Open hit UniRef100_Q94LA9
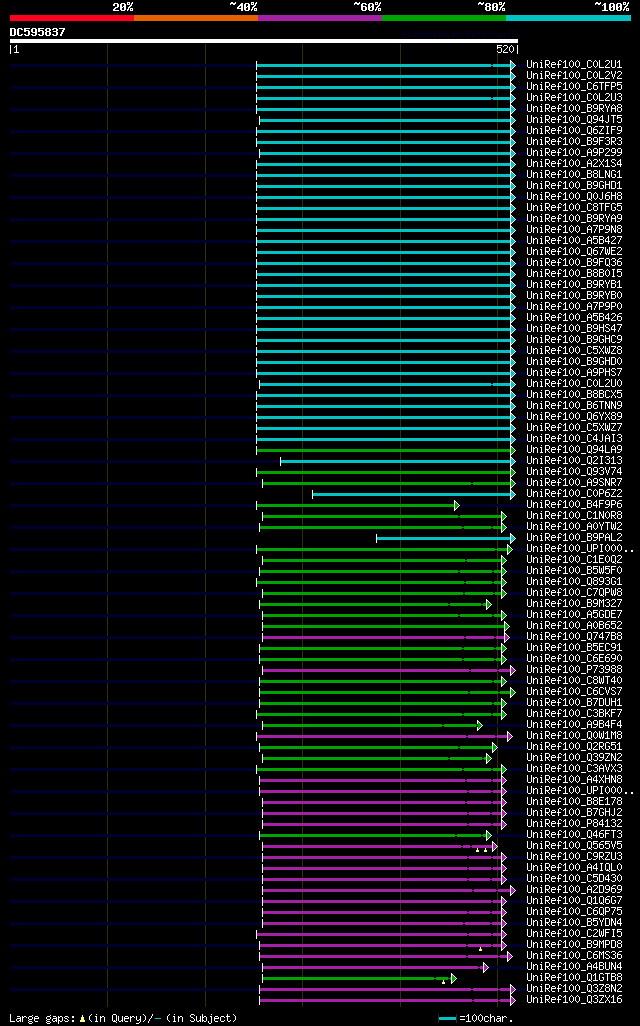640x1026 pixels. (574, 450)
